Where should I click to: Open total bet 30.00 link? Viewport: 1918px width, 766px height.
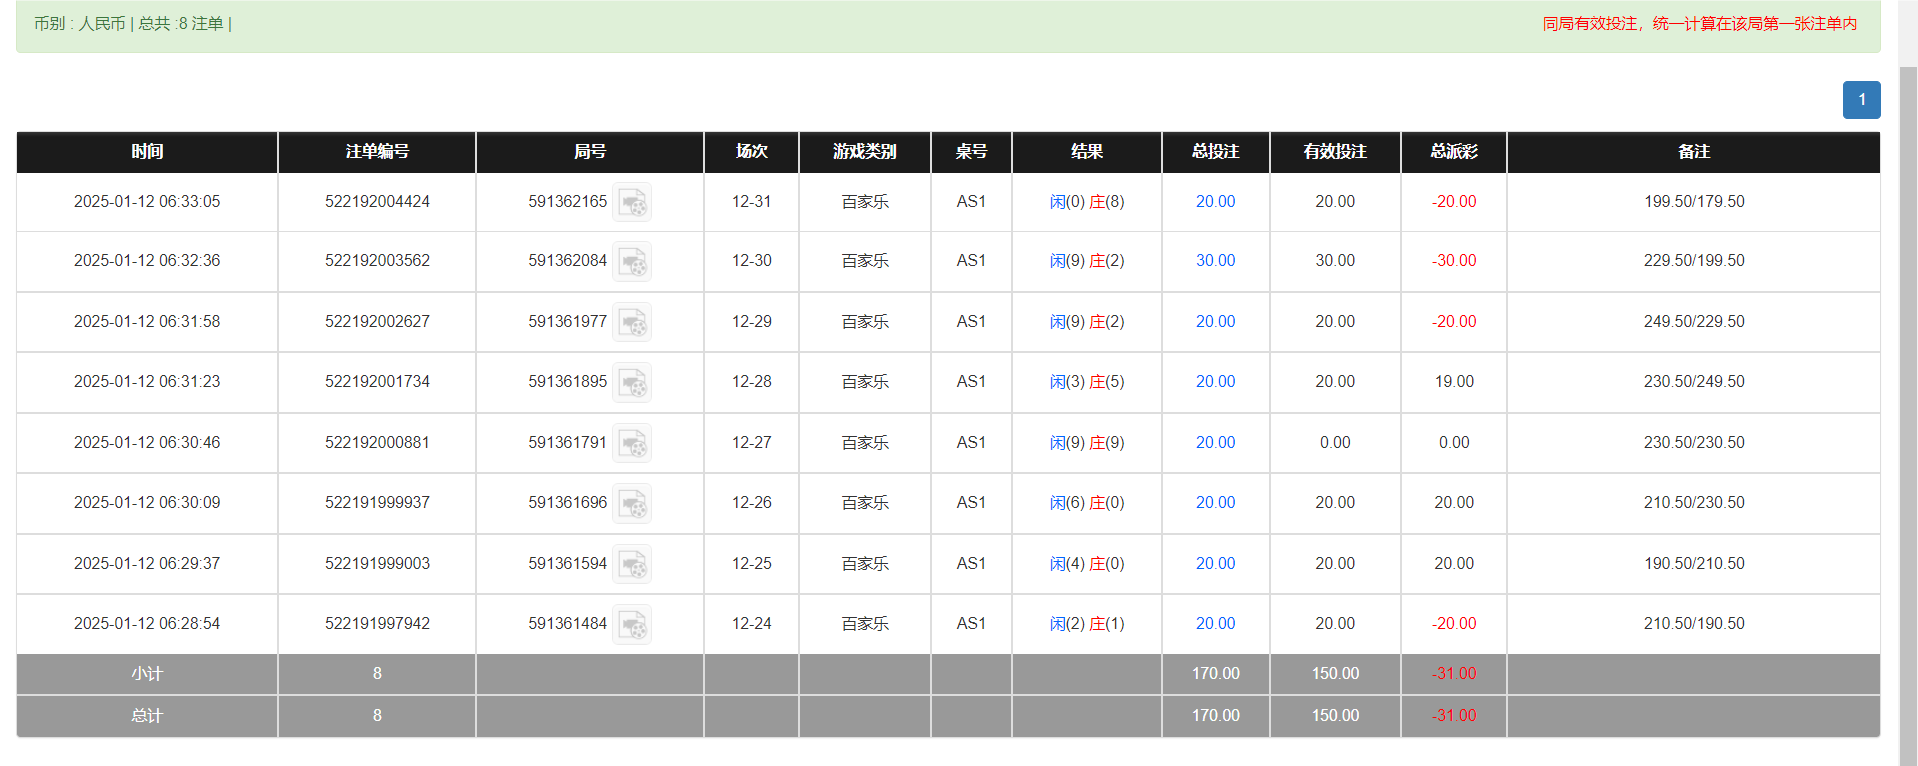click(x=1215, y=261)
